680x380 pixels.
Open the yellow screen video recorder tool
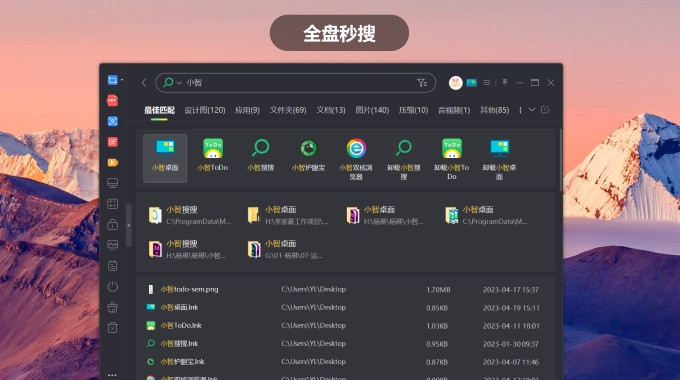pos(112,162)
